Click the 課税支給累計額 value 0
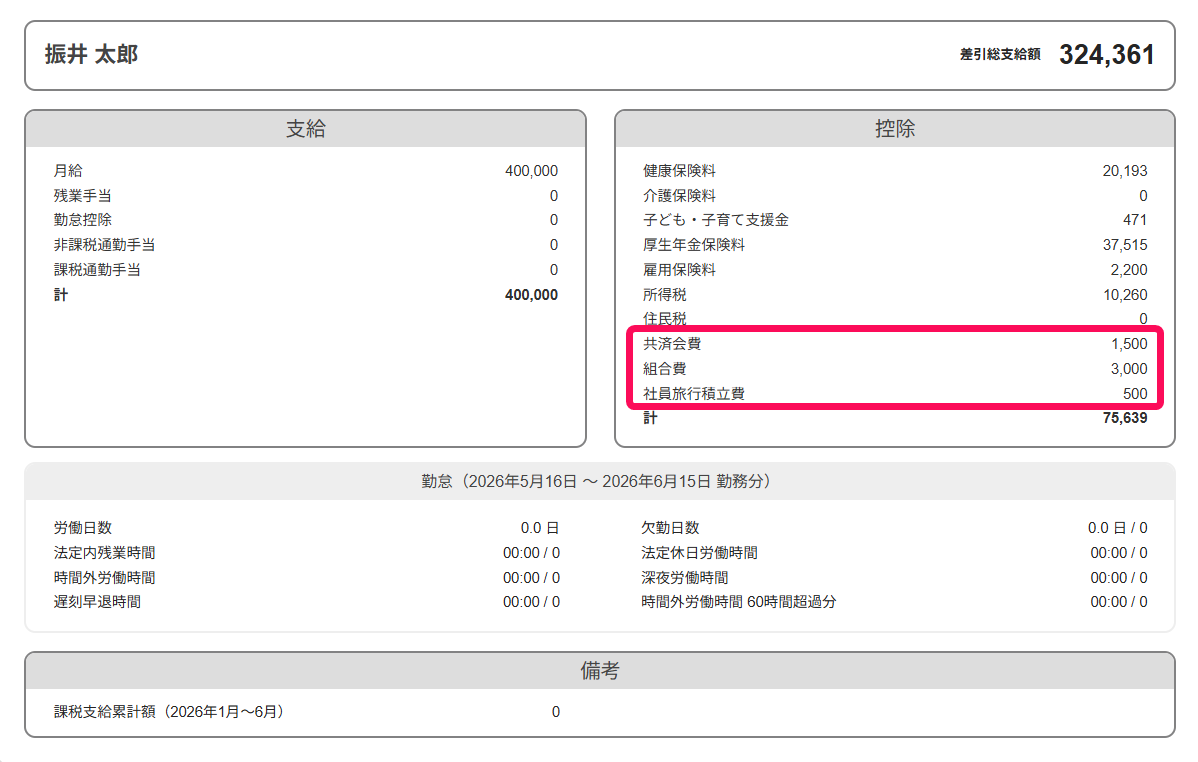Viewport: 1198px width, 762px height. tap(555, 712)
